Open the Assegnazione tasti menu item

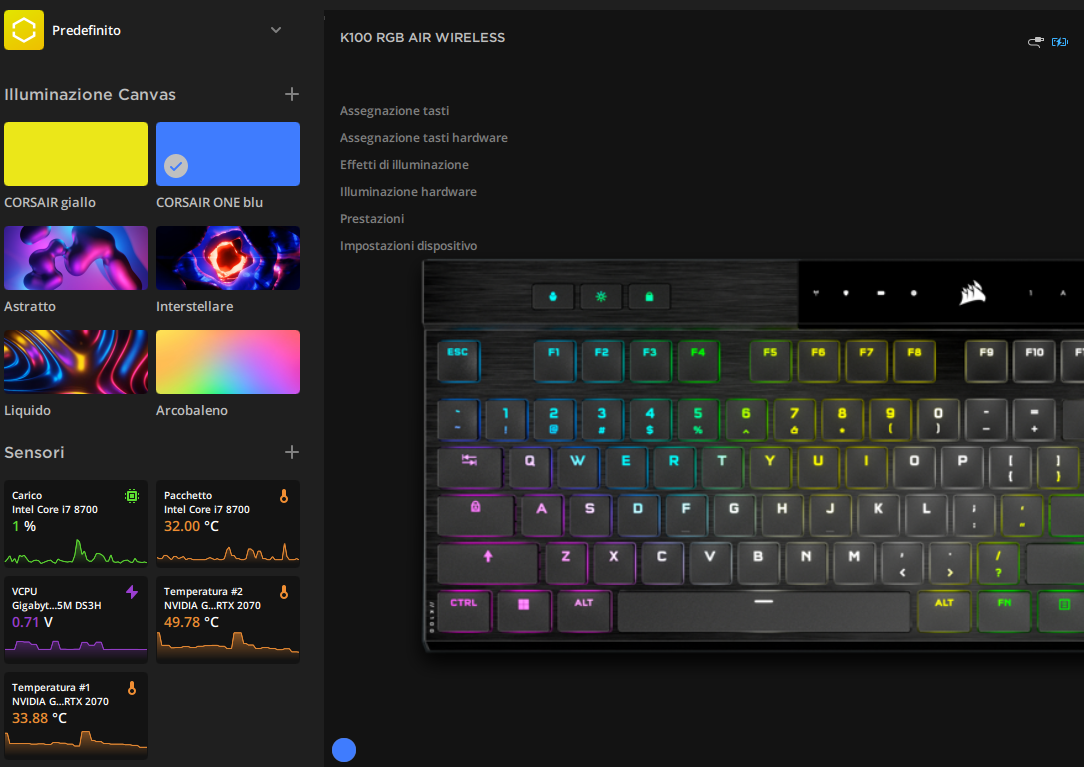tap(394, 111)
